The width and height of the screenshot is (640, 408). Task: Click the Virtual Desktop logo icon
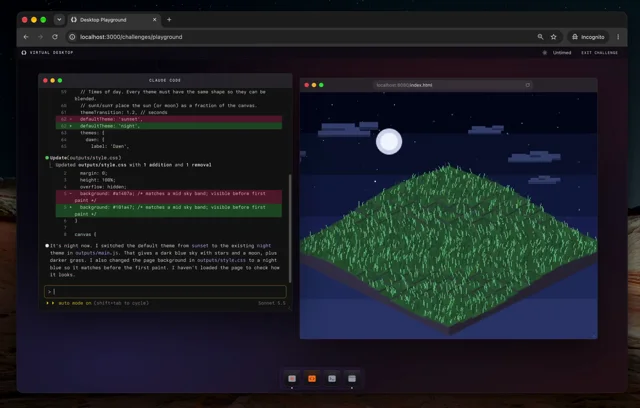point(24,53)
